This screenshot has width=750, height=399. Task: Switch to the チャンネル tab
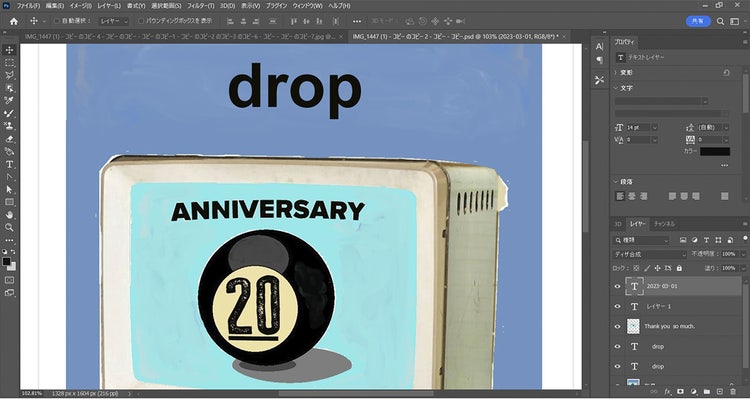point(664,224)
